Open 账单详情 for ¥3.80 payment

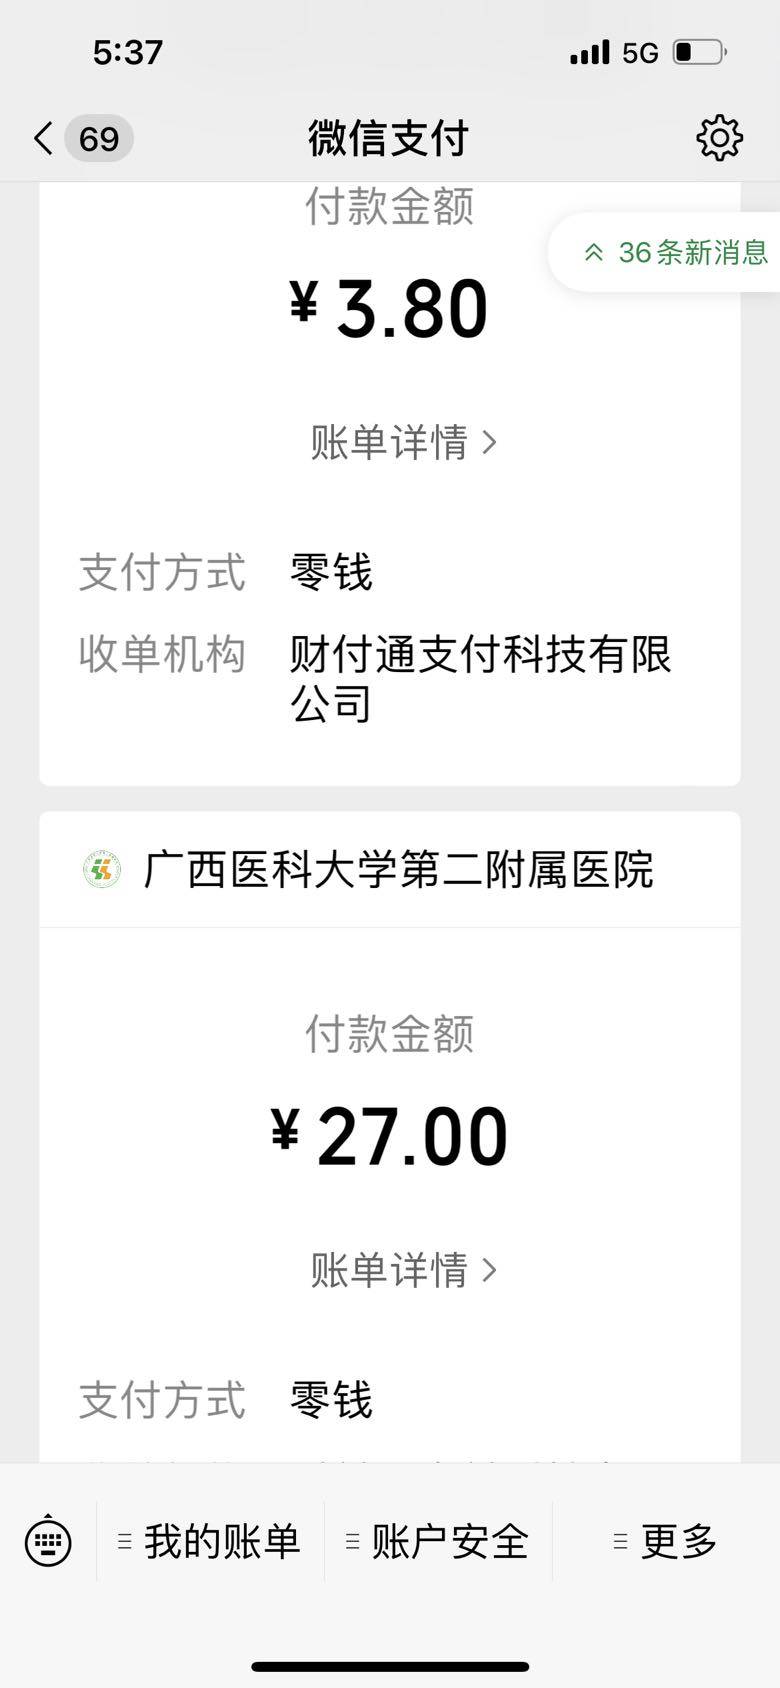402,442
